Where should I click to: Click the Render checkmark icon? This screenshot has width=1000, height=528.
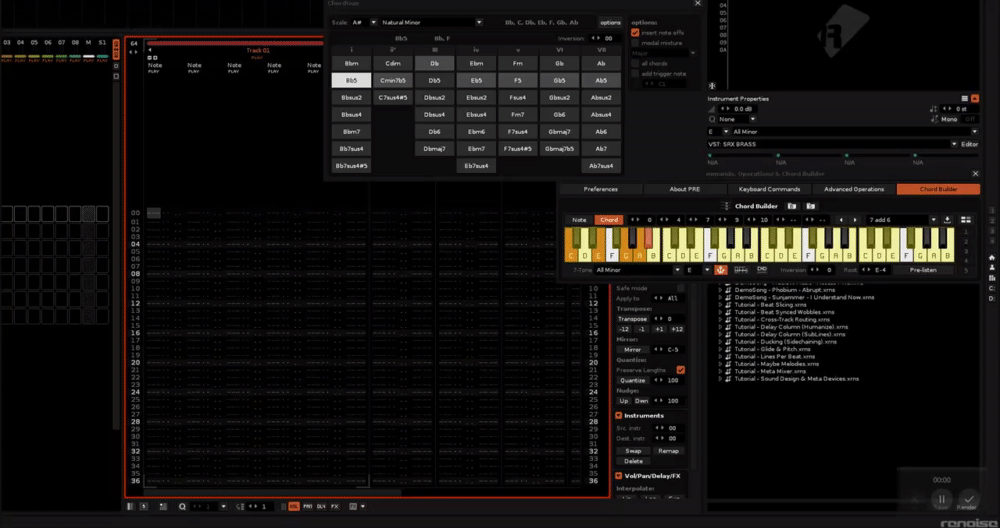coord(969,498)
